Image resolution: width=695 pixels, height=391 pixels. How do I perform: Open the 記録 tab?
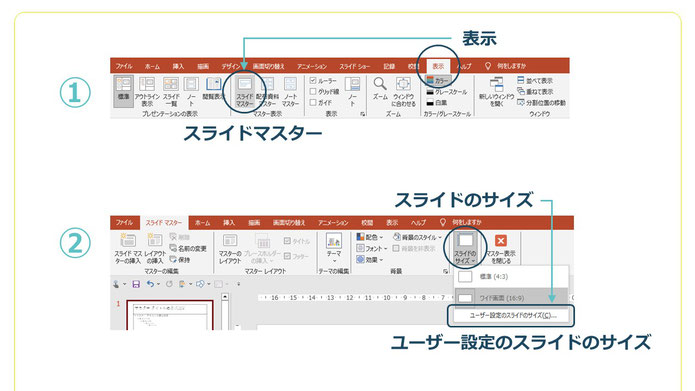[x=389, y=66]
